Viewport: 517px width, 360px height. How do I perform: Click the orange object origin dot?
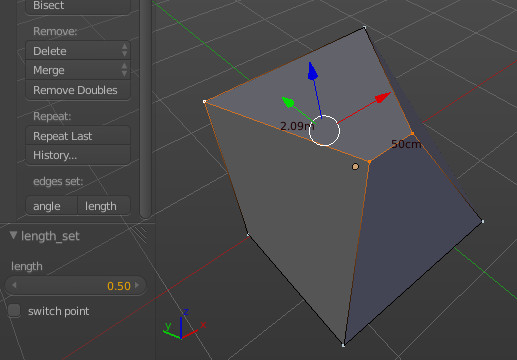(355, 166)
